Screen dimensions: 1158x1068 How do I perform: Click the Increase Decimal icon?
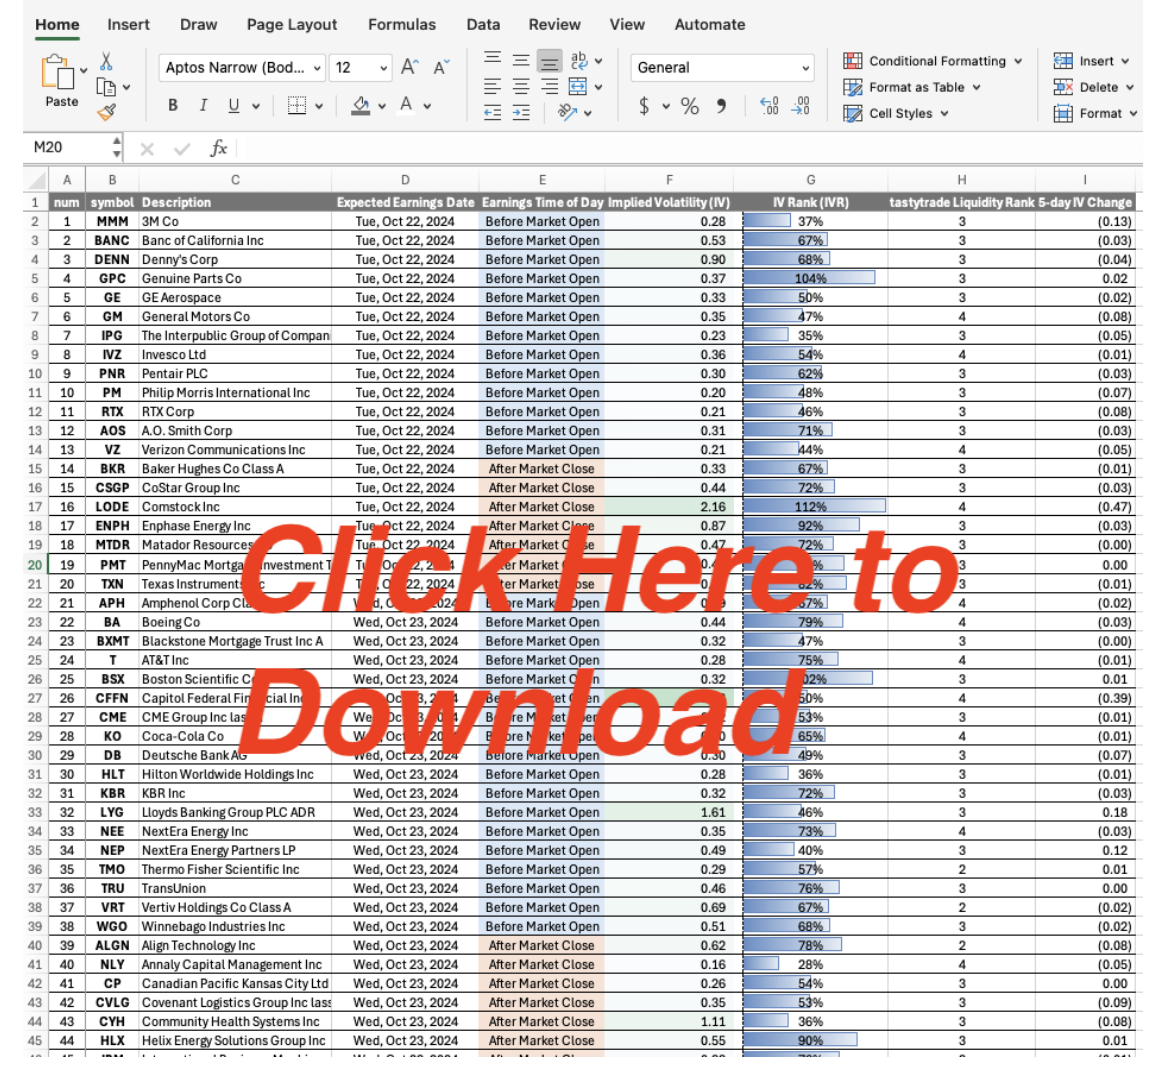tap(770, 106)
